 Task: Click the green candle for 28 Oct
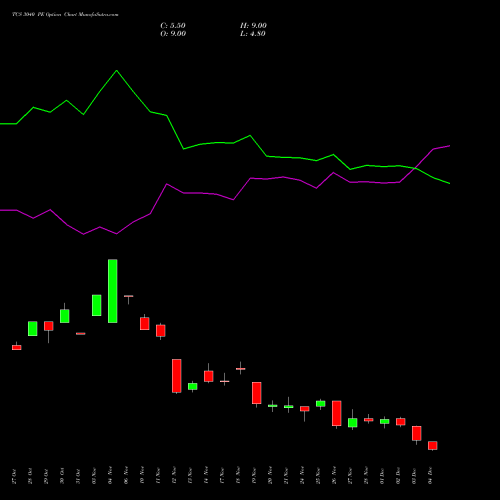(x=33, y=329)
